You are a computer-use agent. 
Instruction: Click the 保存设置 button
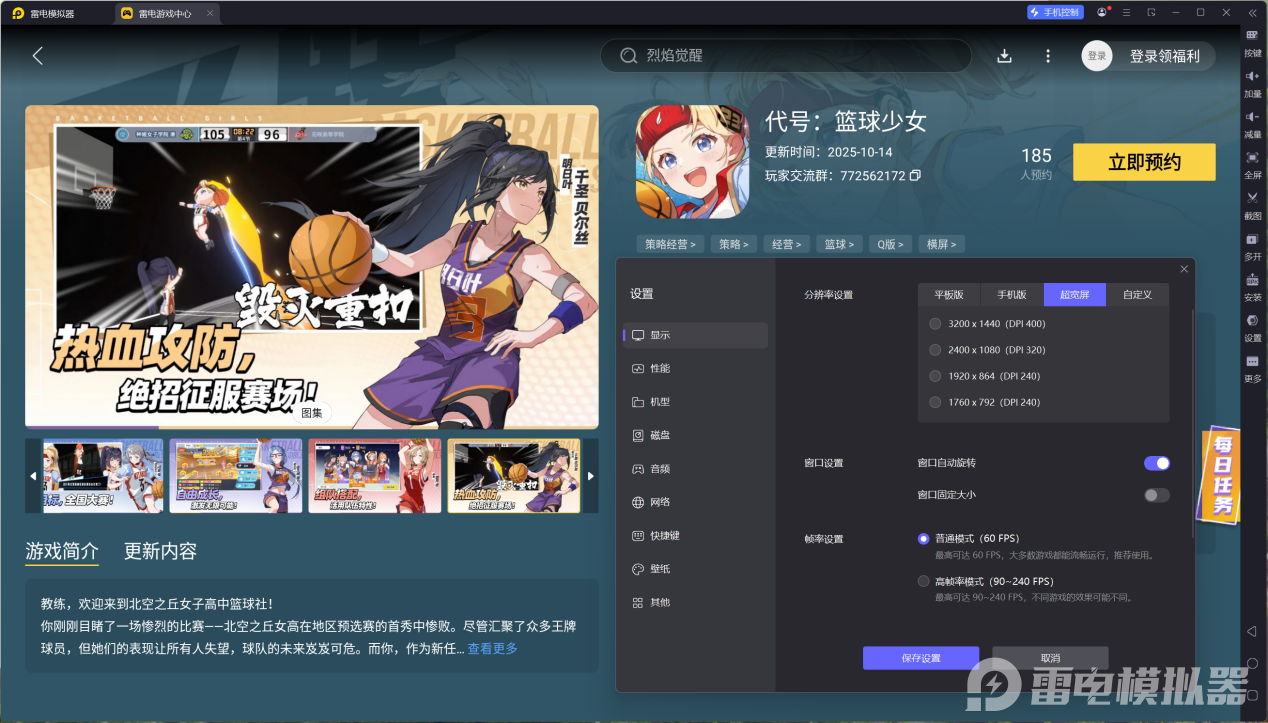pyautogui.click(x=920, y=658)
